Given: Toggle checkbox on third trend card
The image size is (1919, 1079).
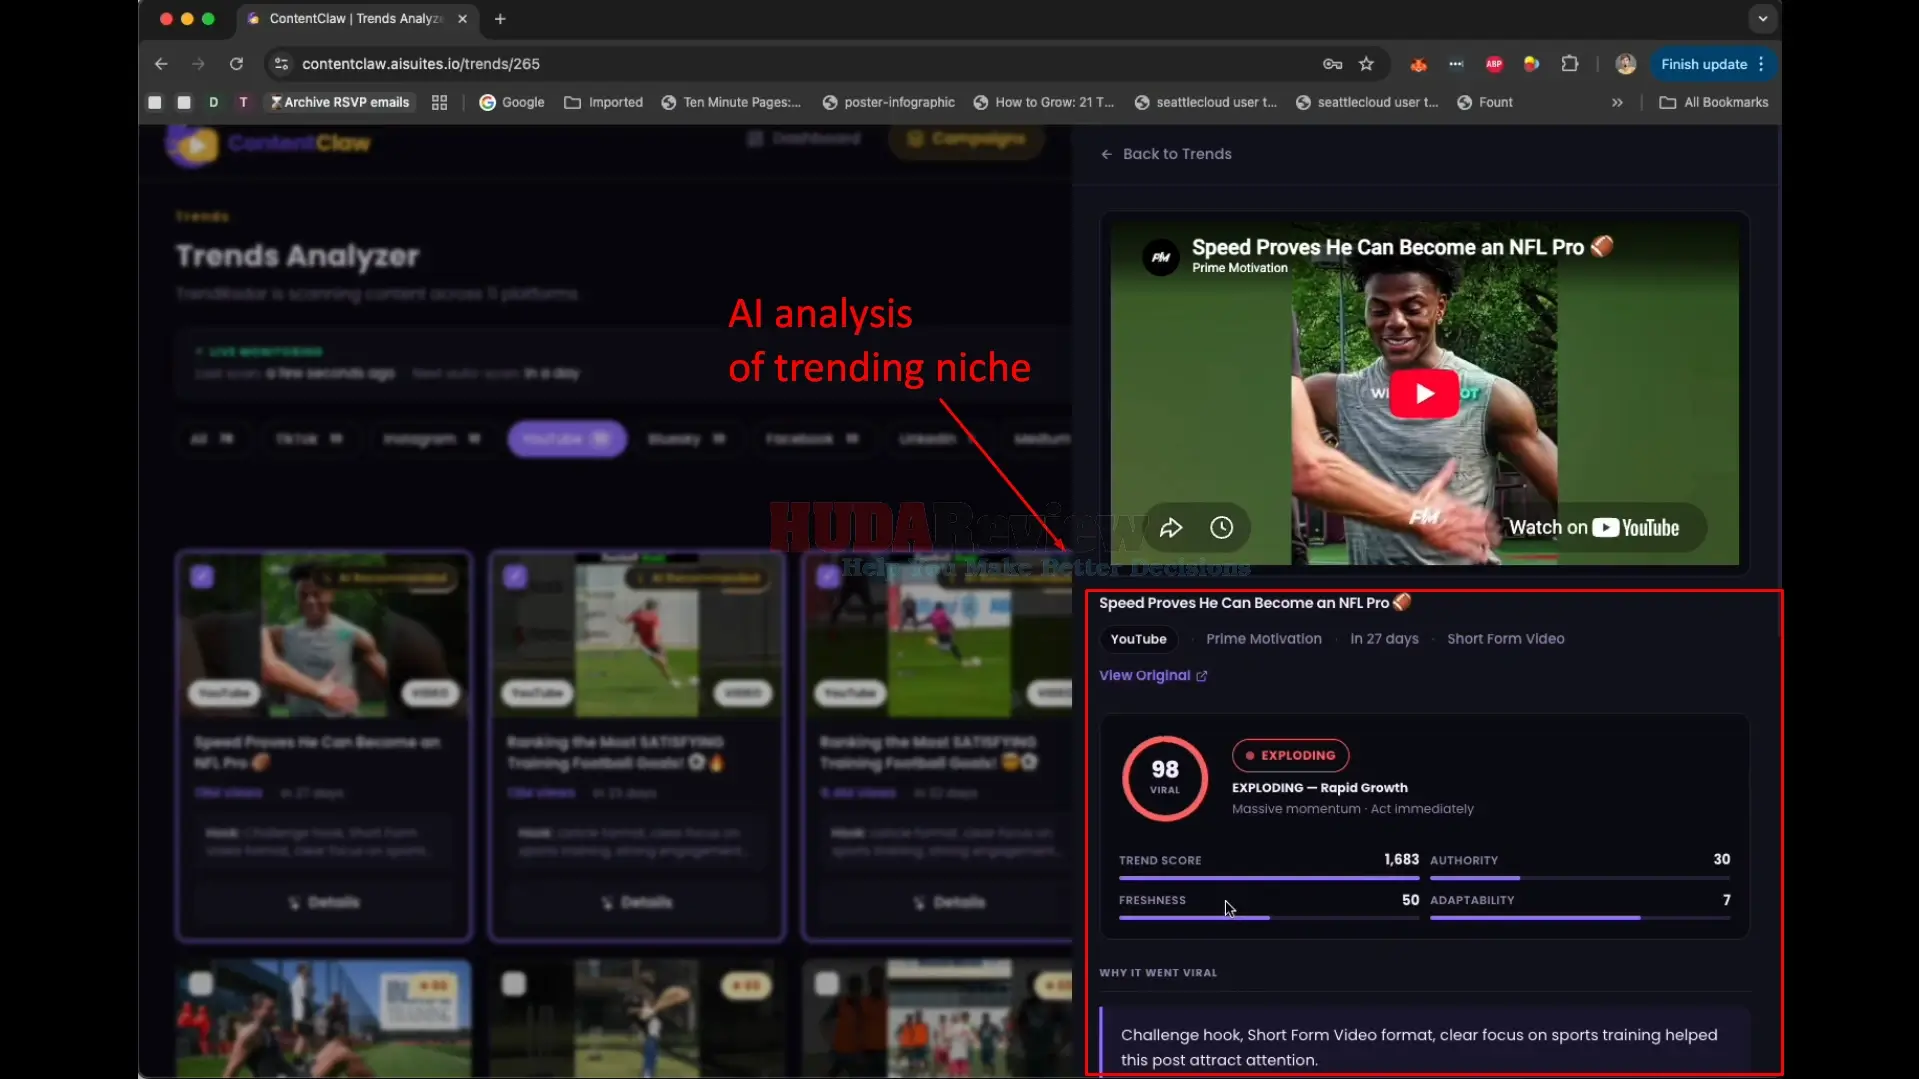Looking at the screenshot, I should [x=828, y=577].
